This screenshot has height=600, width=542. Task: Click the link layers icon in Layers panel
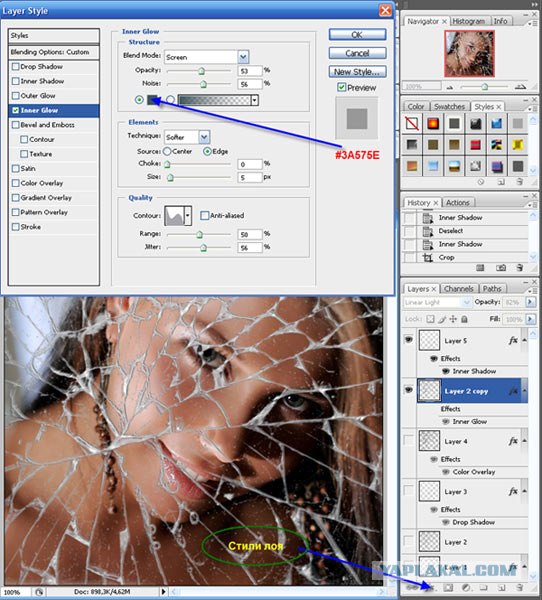(411, 587)
